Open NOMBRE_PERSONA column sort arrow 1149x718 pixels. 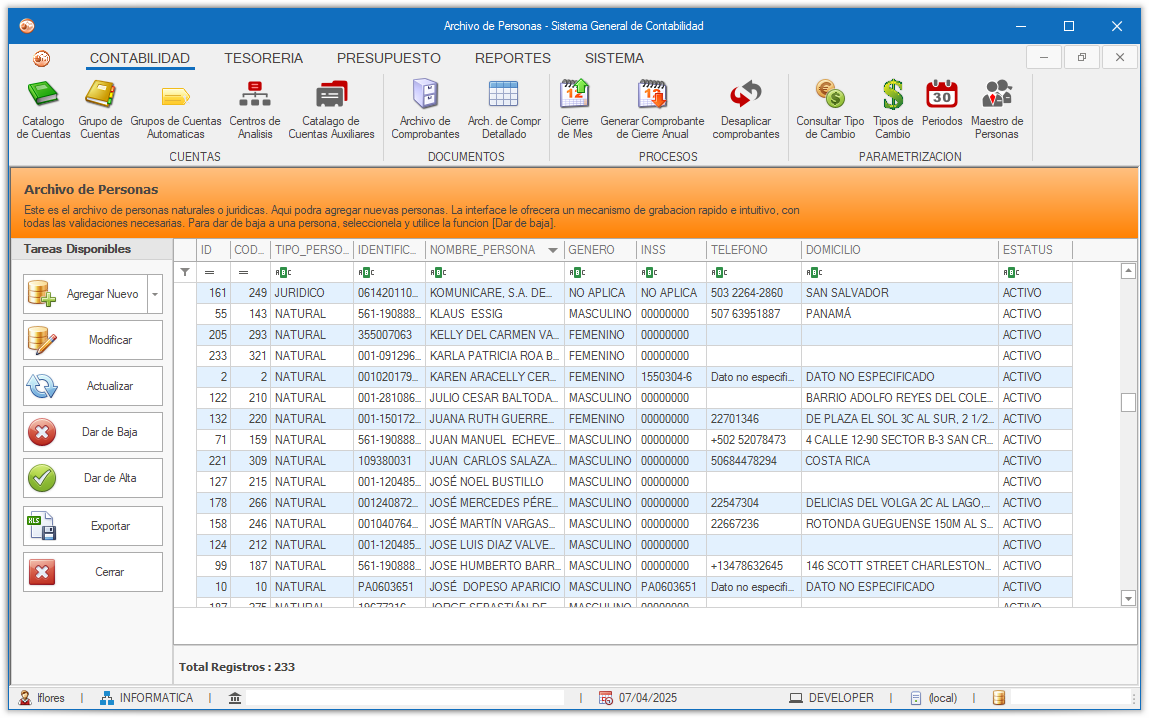(x=553, y=251)
